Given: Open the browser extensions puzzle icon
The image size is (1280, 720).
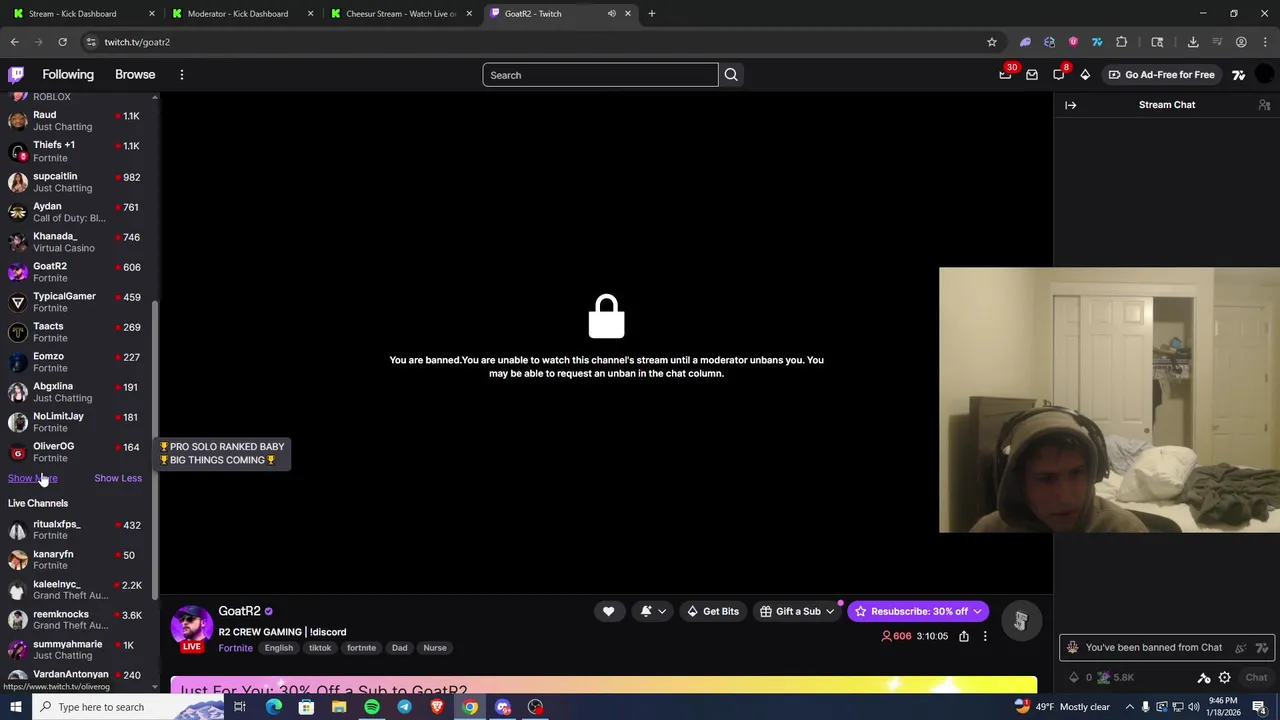Looking at the screenshot, I should tap(1121, 42).
